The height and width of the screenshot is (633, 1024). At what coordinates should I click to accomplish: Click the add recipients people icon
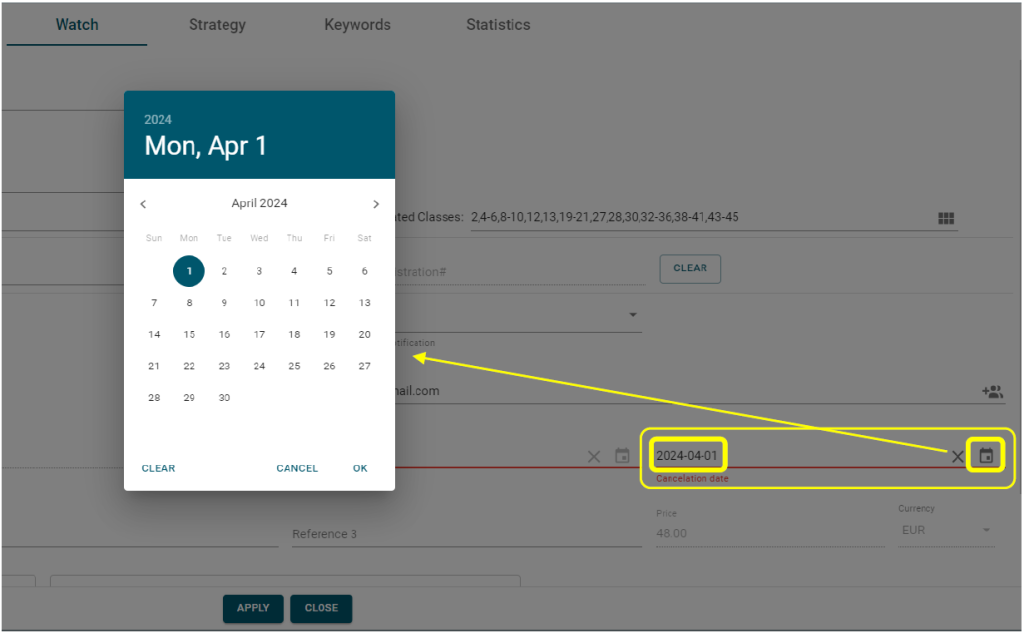[x=992, y=391]
